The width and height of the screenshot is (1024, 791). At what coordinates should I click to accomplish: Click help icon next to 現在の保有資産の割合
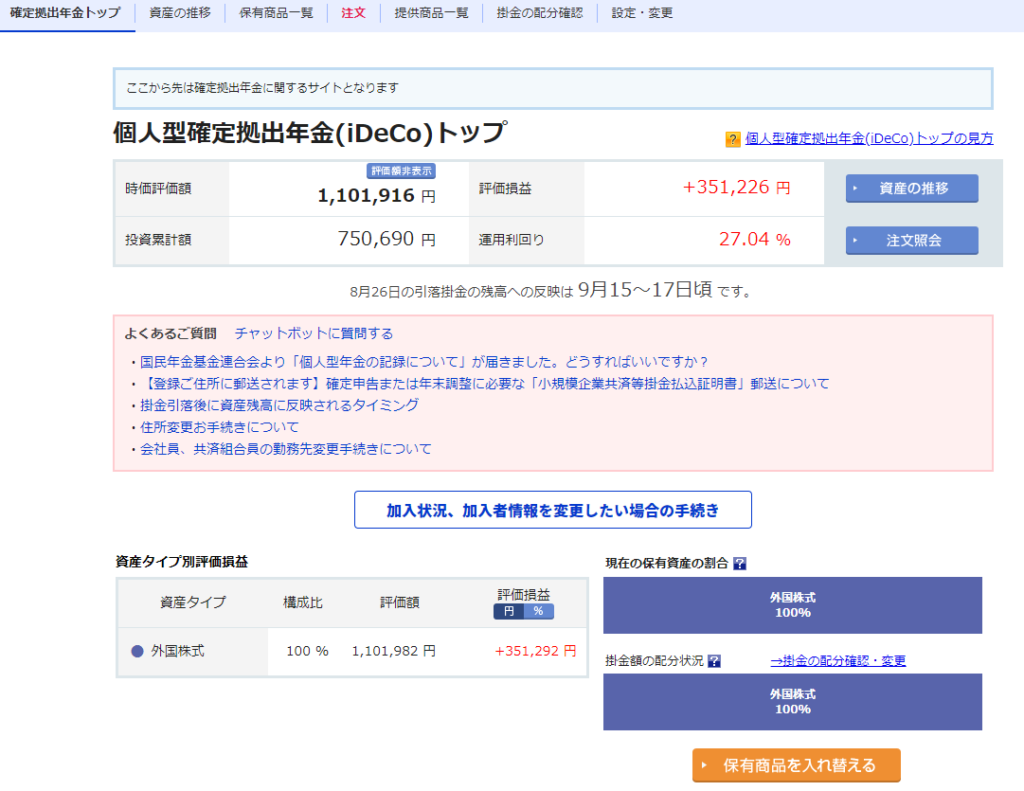coord(740,563)
